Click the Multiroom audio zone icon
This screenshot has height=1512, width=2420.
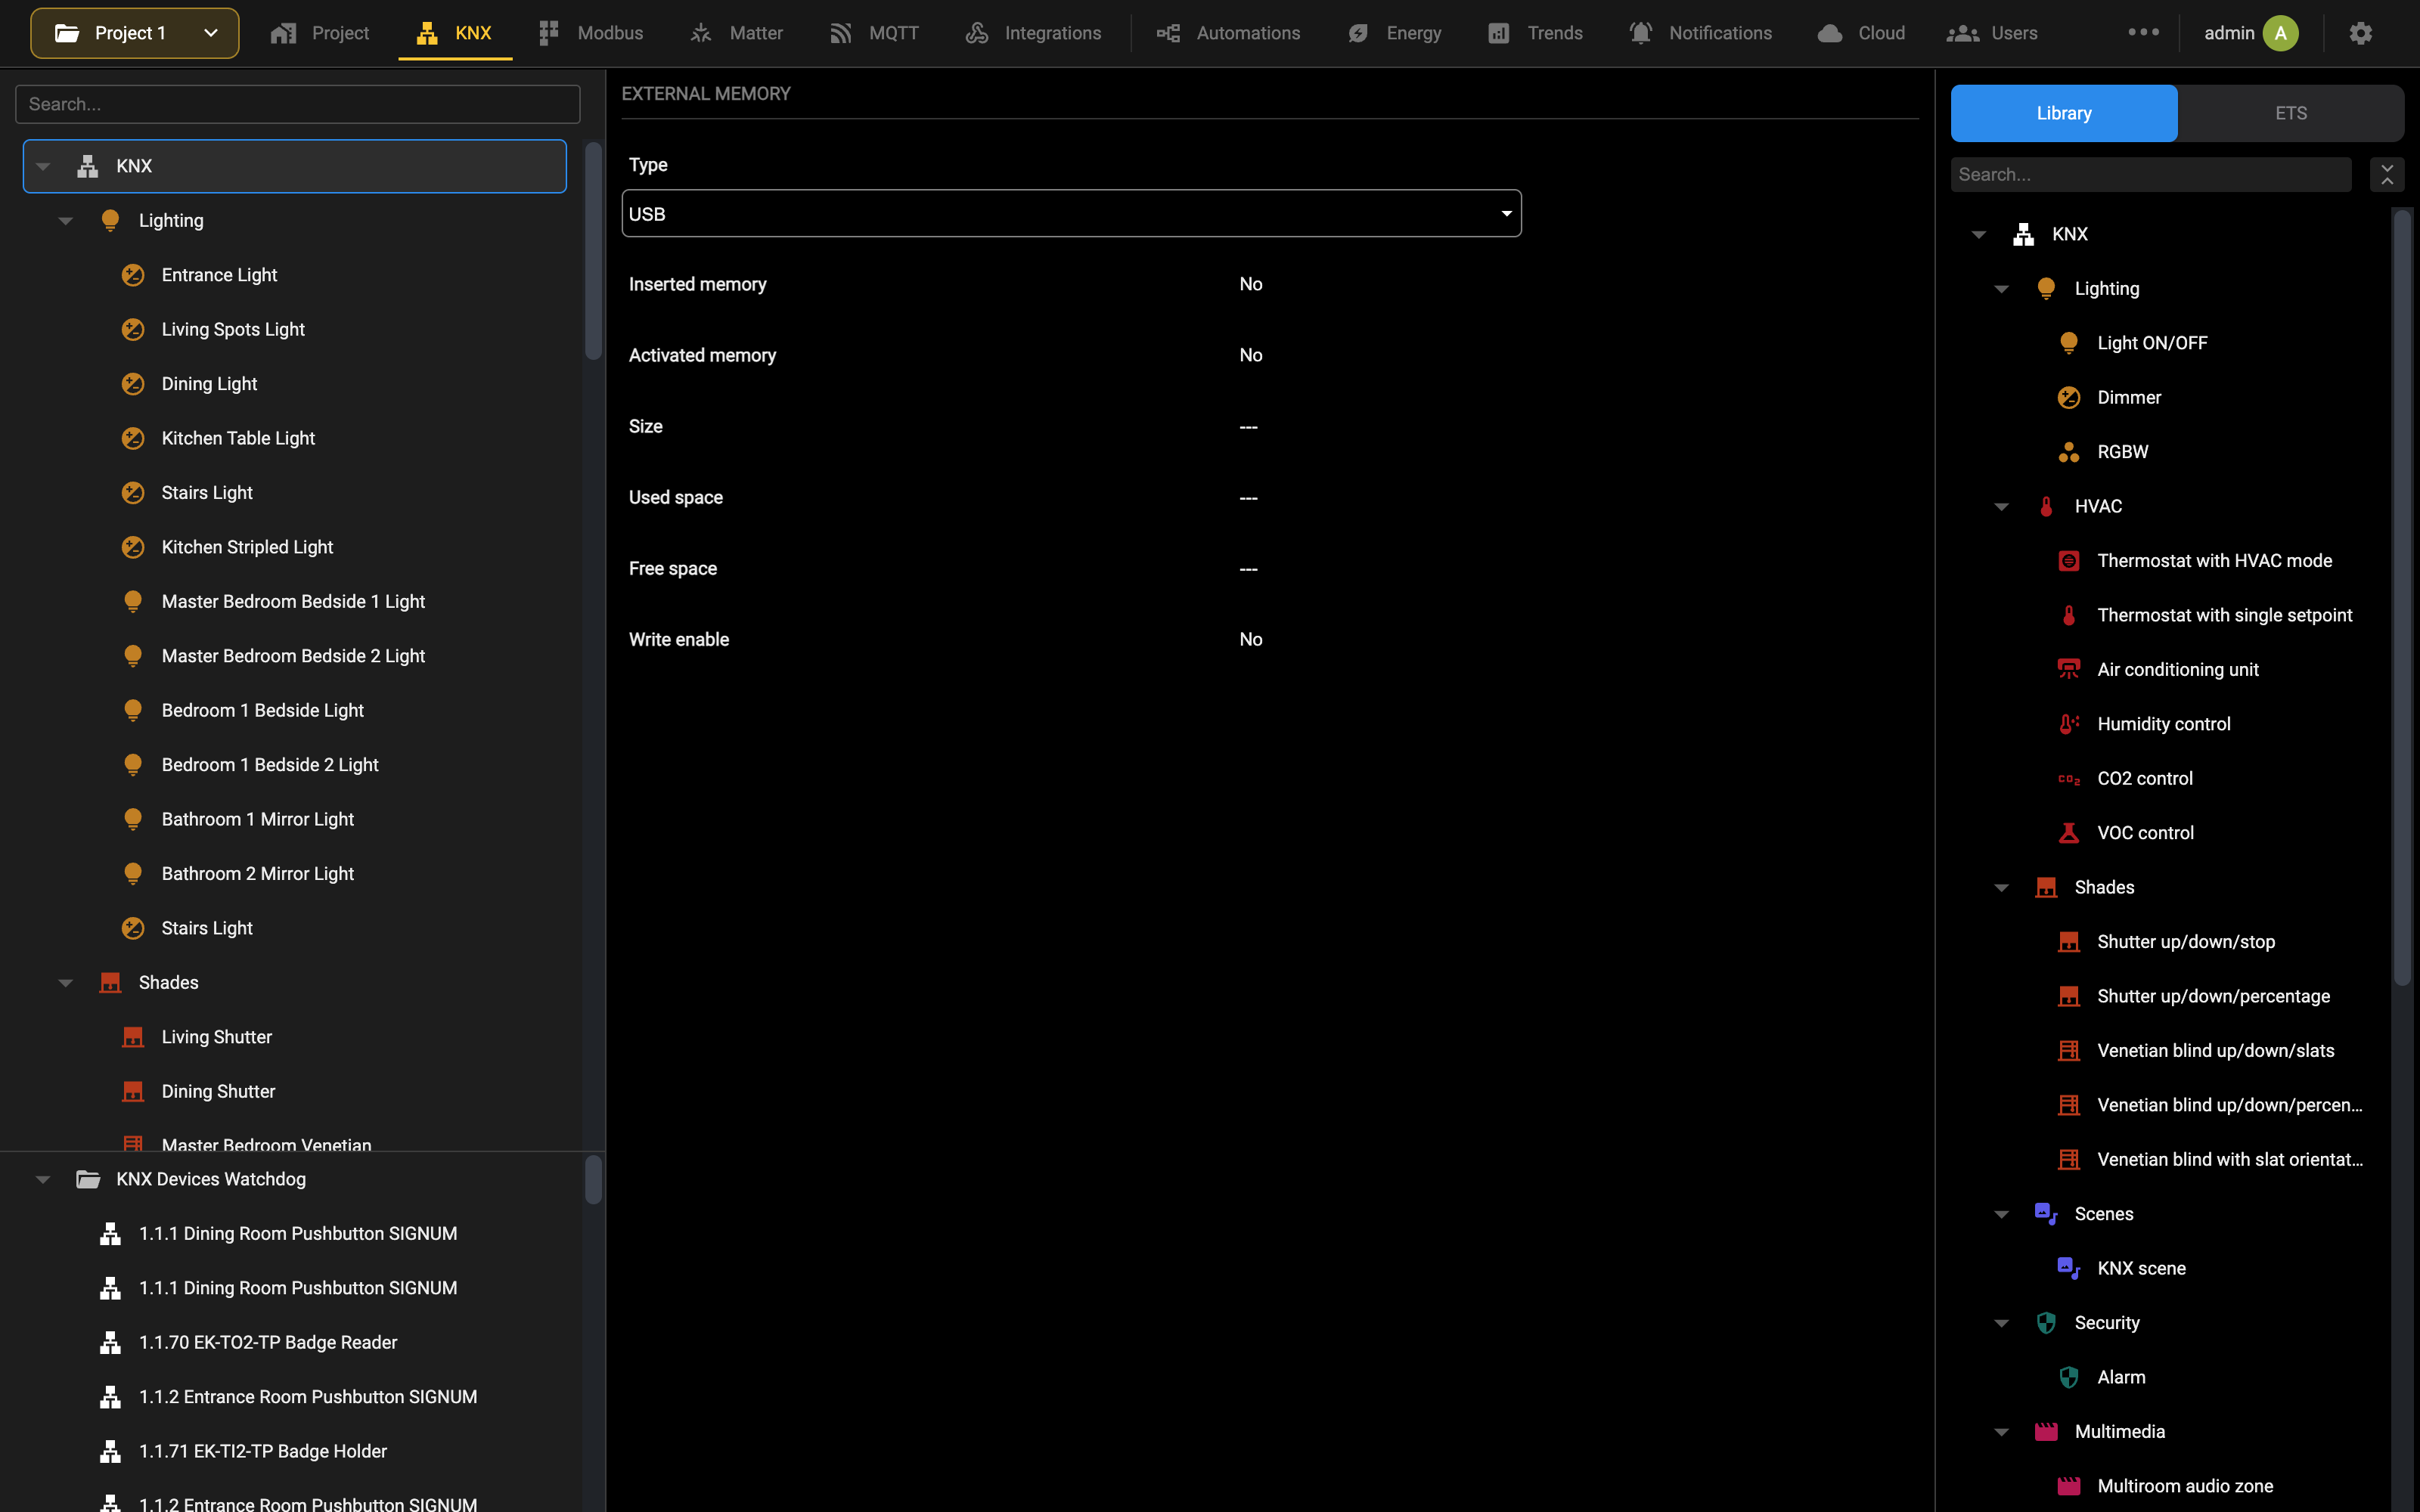pyautogui.click(x=2068, y=1486)
